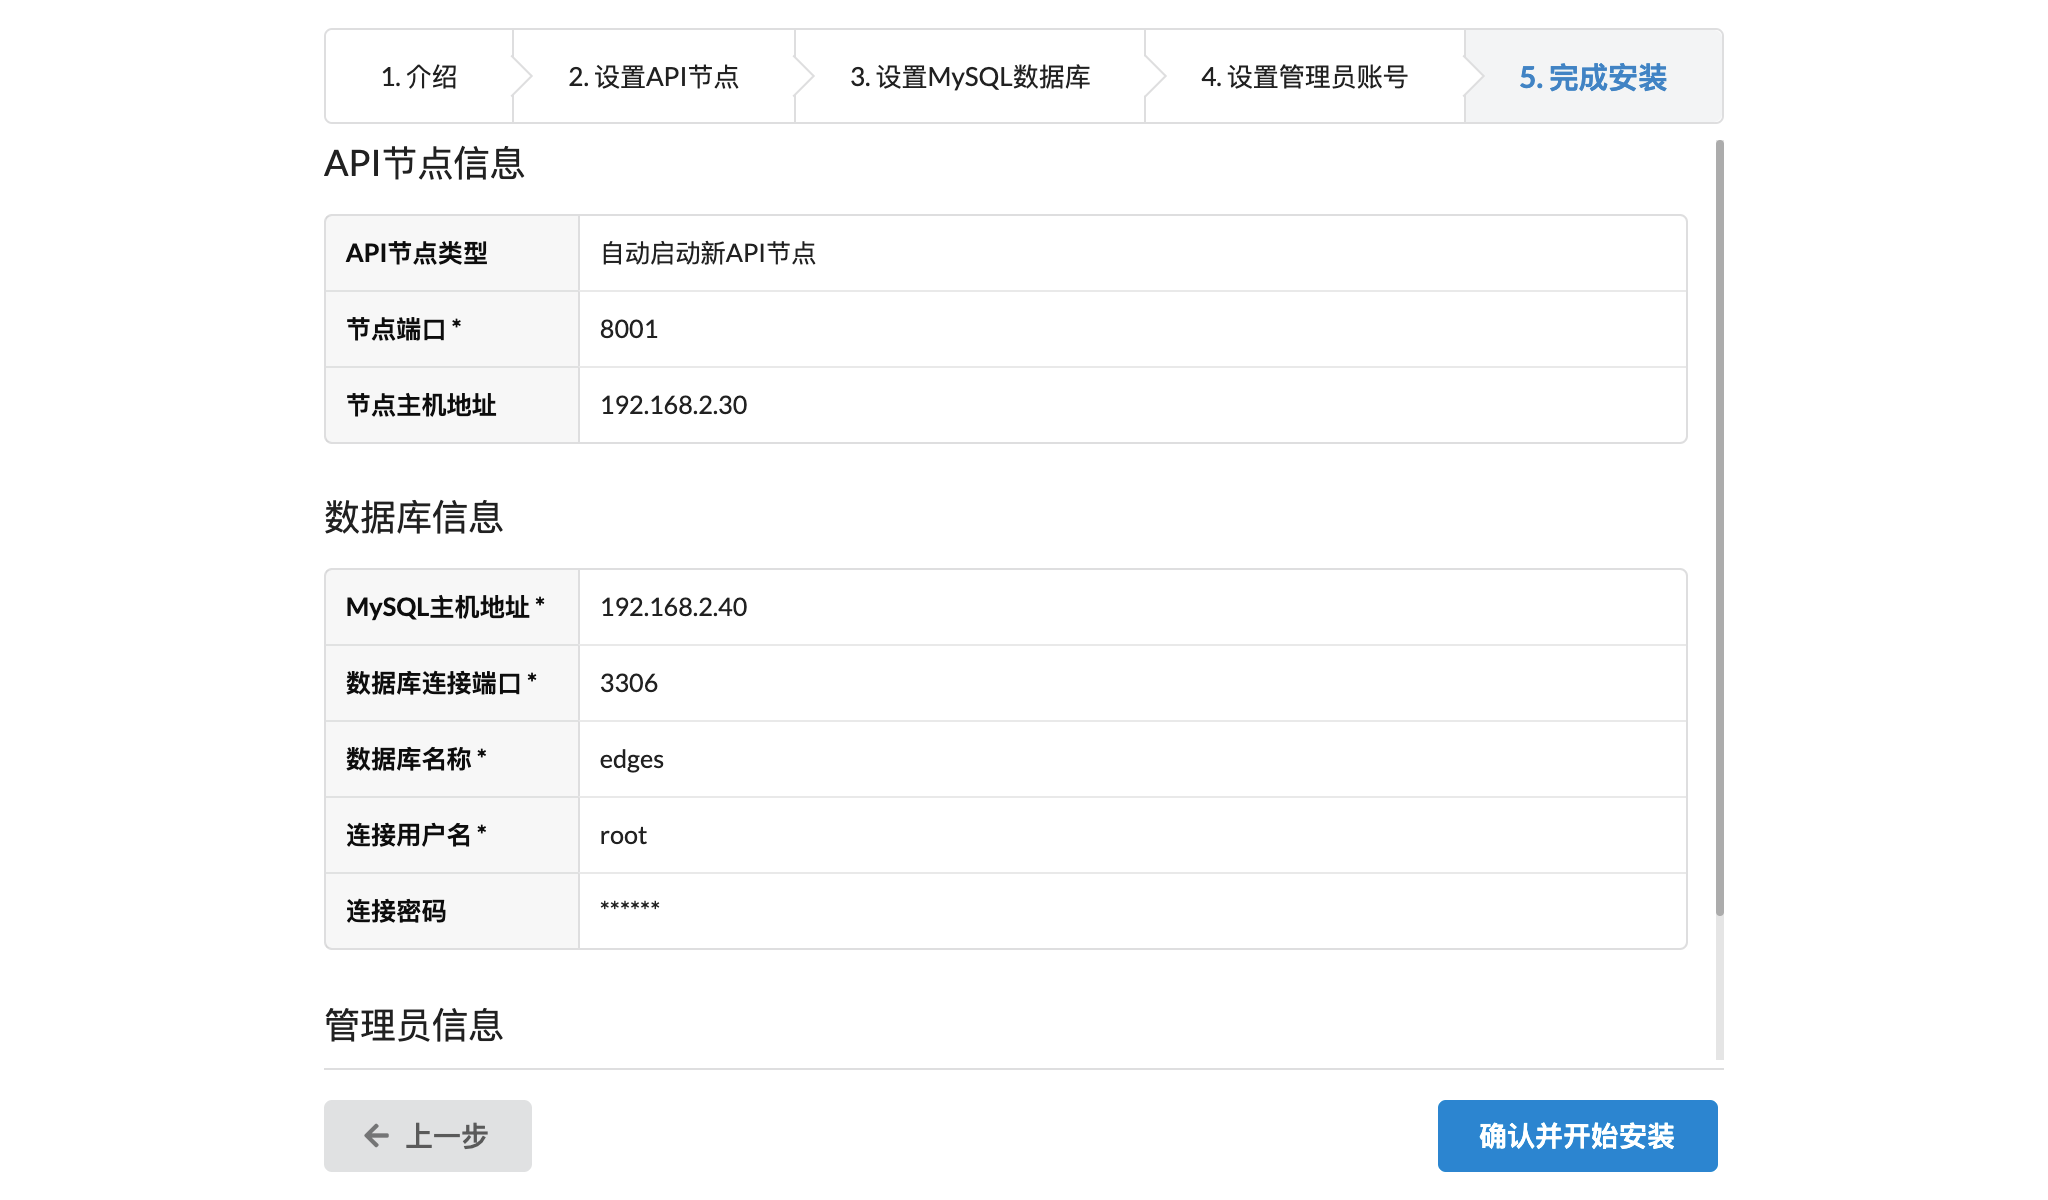2048x1200 pixels.
Task: Click the 管理员信息 heading
Action: [x=413, y=1025]
